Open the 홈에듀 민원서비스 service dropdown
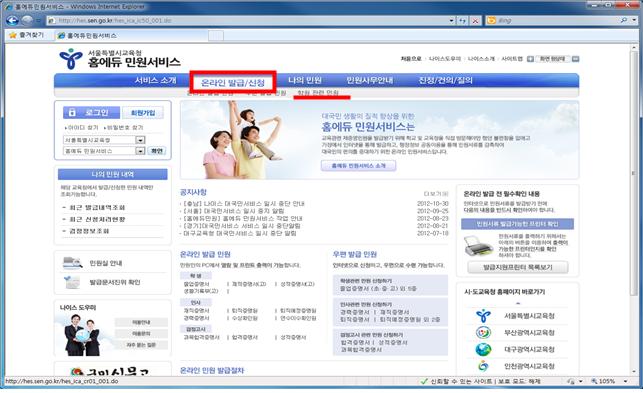The width and height of the screenshot is (643, 393). (x=104, y=151)
